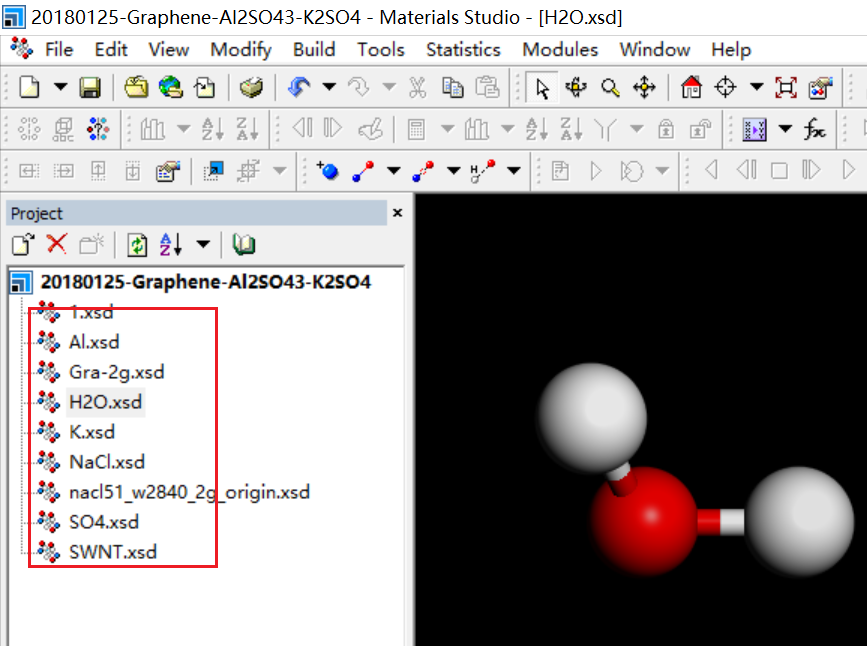Refresh the Project explorer
The width and height of the screenshot is (867, 646).
pyautogui.click(x=137, y=244)
